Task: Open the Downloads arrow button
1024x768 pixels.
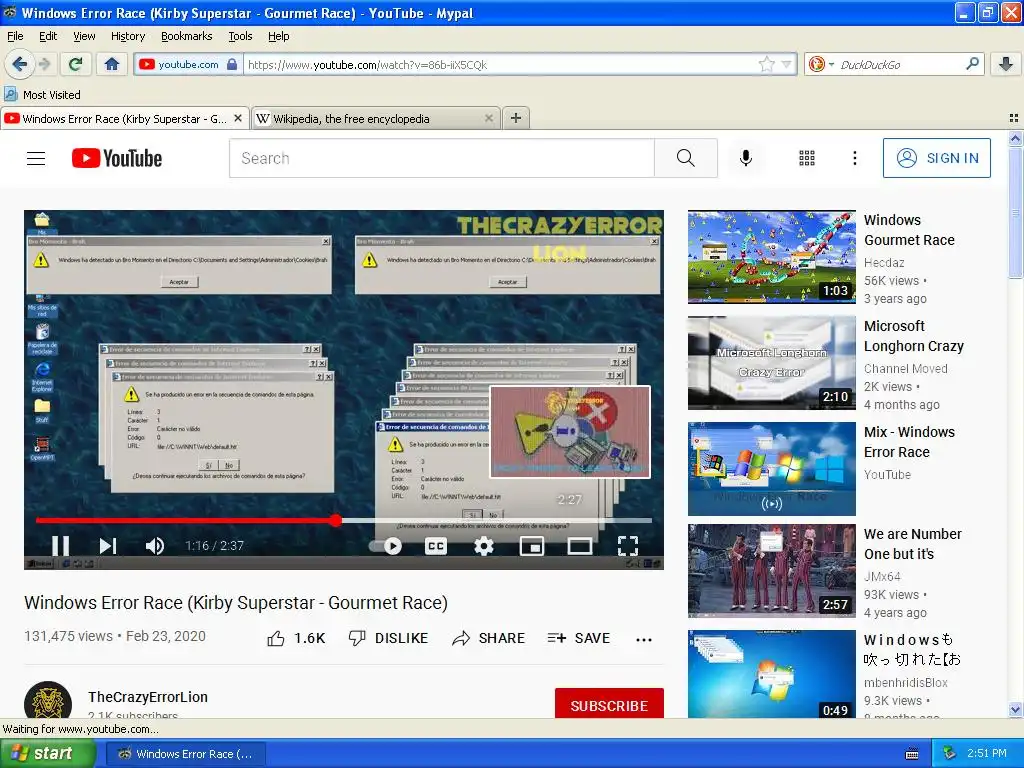Action: tap(1006, 64)
